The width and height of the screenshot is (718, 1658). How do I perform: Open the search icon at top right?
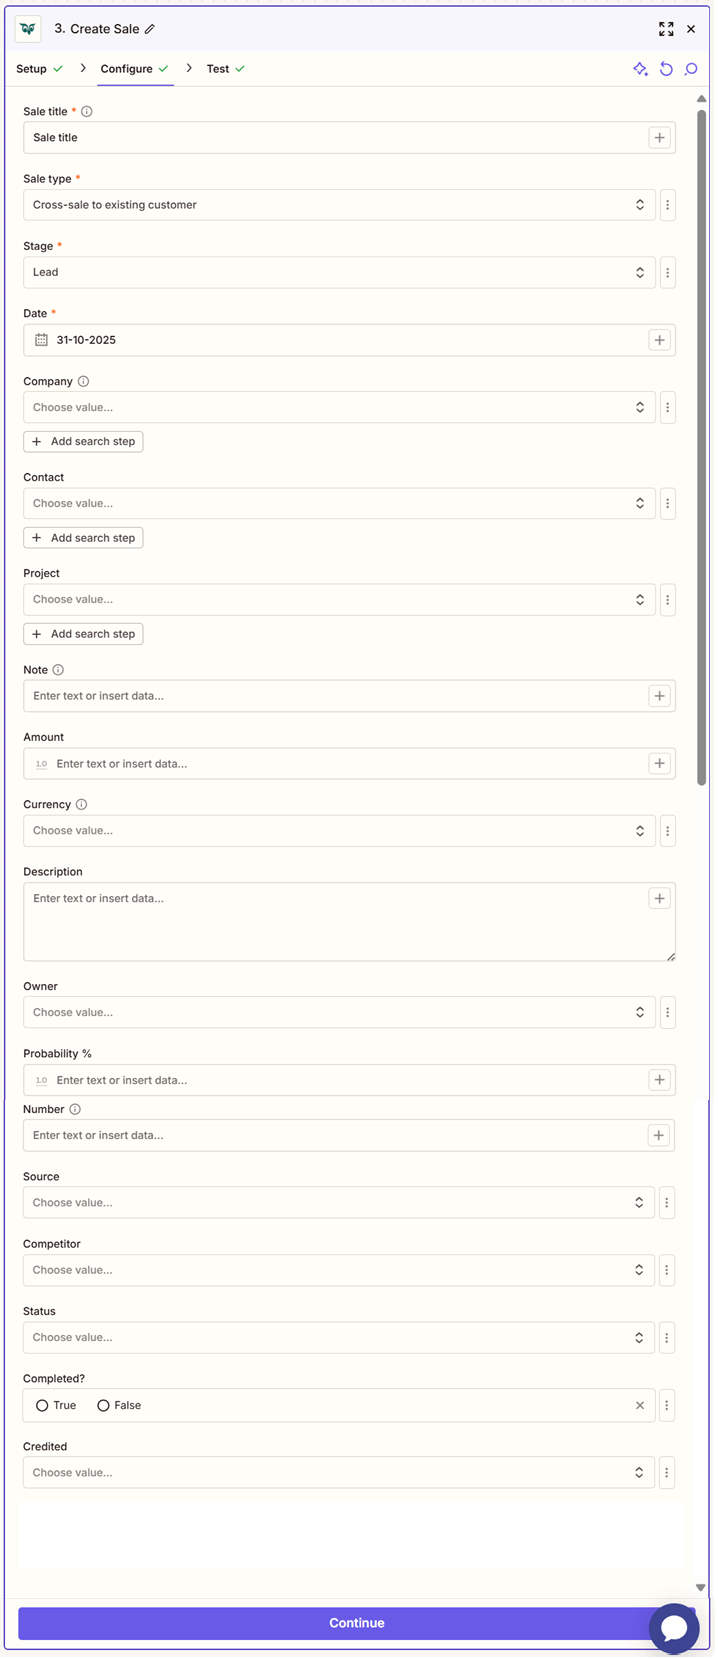coord(691,69)
